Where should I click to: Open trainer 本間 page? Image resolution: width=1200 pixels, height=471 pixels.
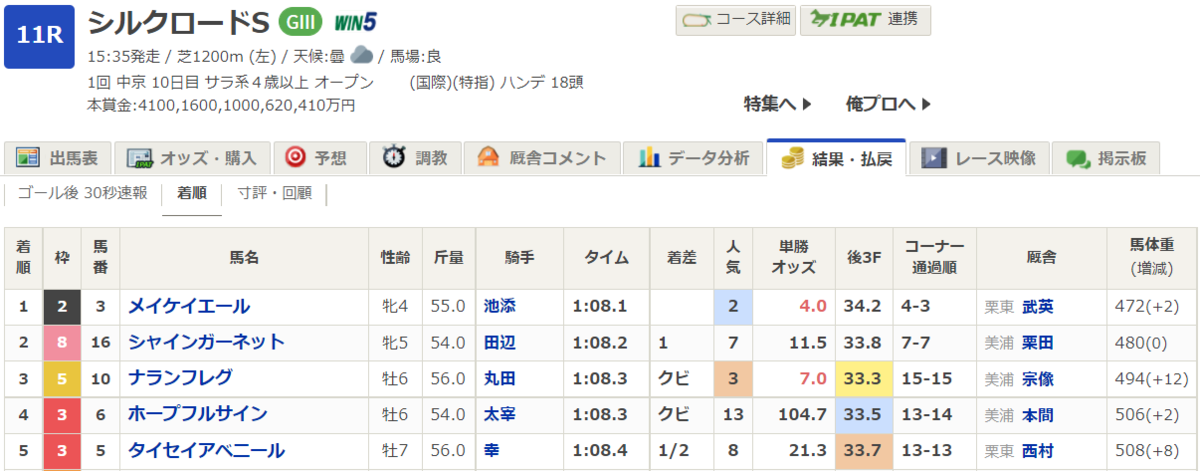click(x=1039, y=414)
